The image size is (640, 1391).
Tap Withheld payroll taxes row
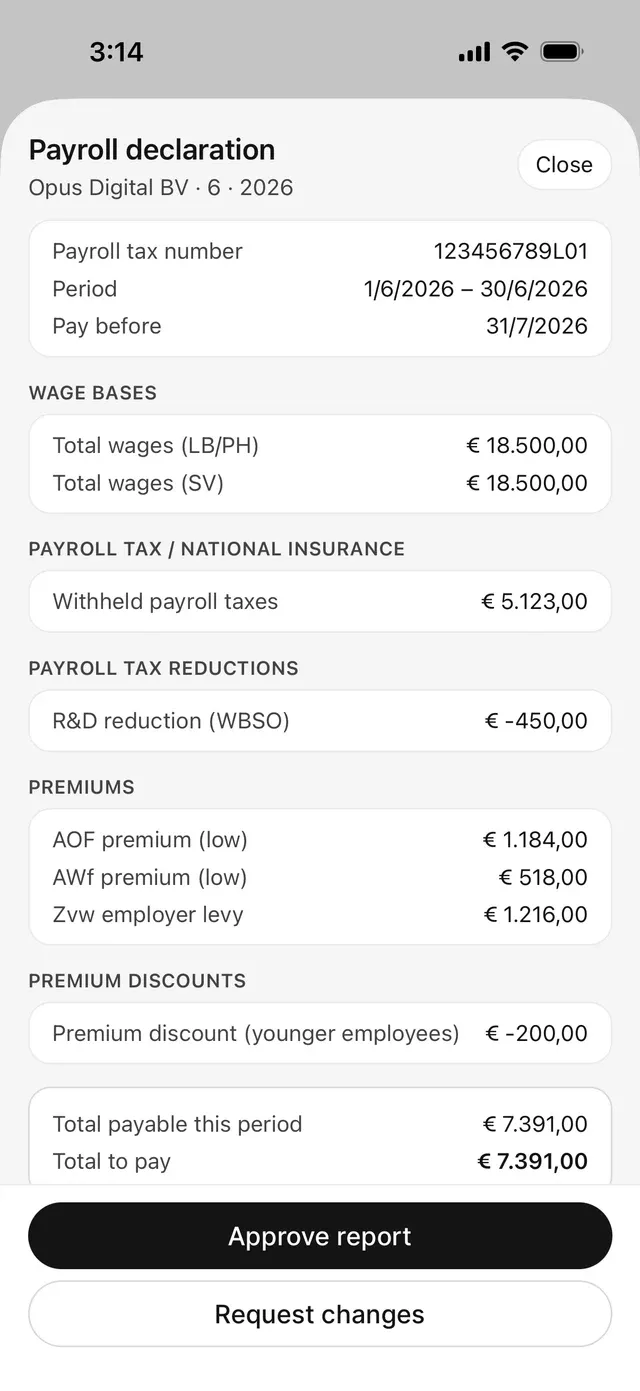(x=320, y=602)
